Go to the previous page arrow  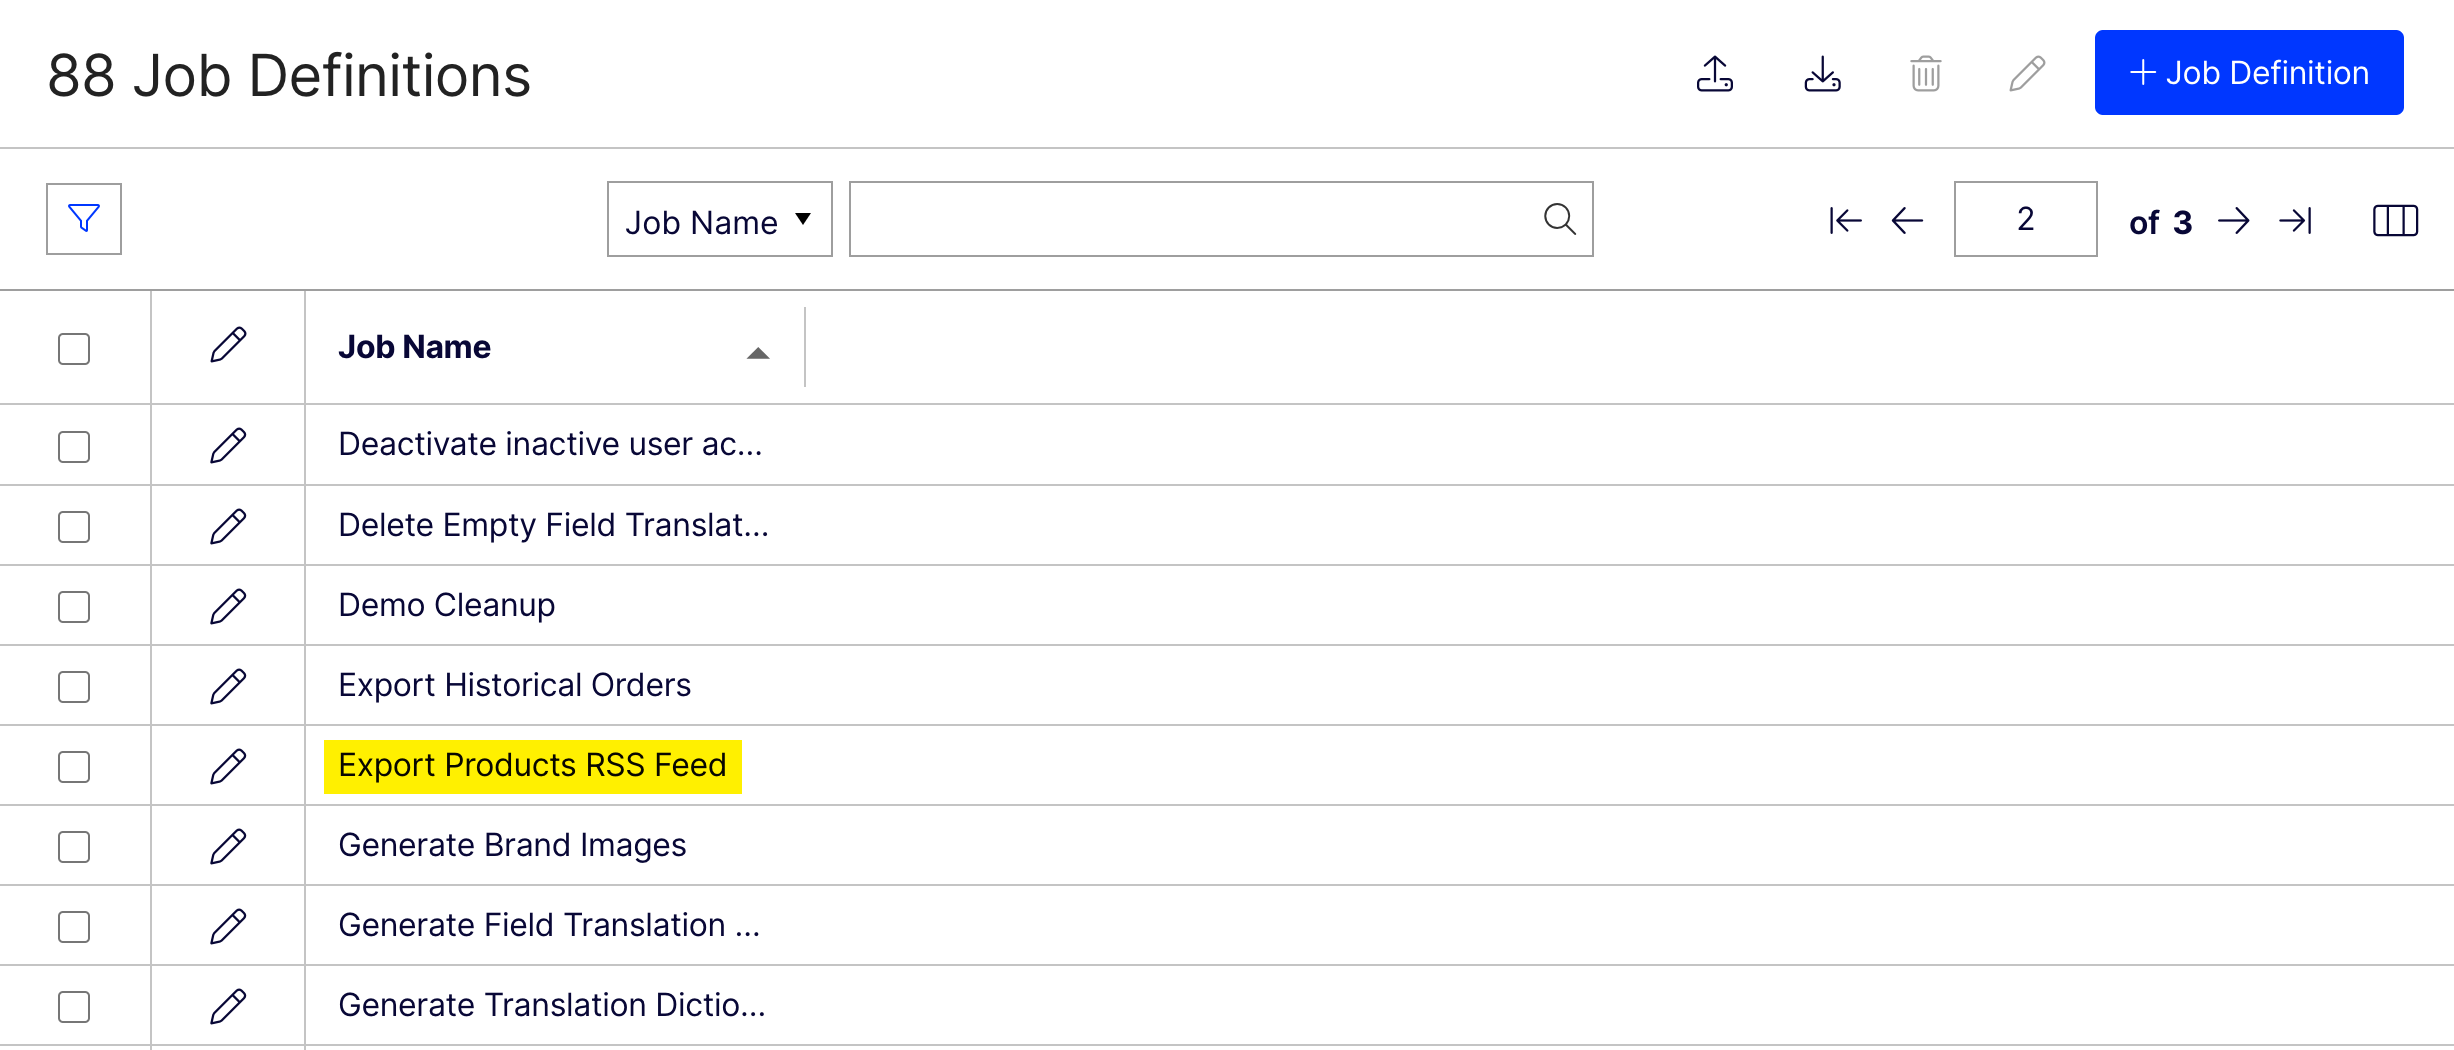click(x=1907, y=220)
